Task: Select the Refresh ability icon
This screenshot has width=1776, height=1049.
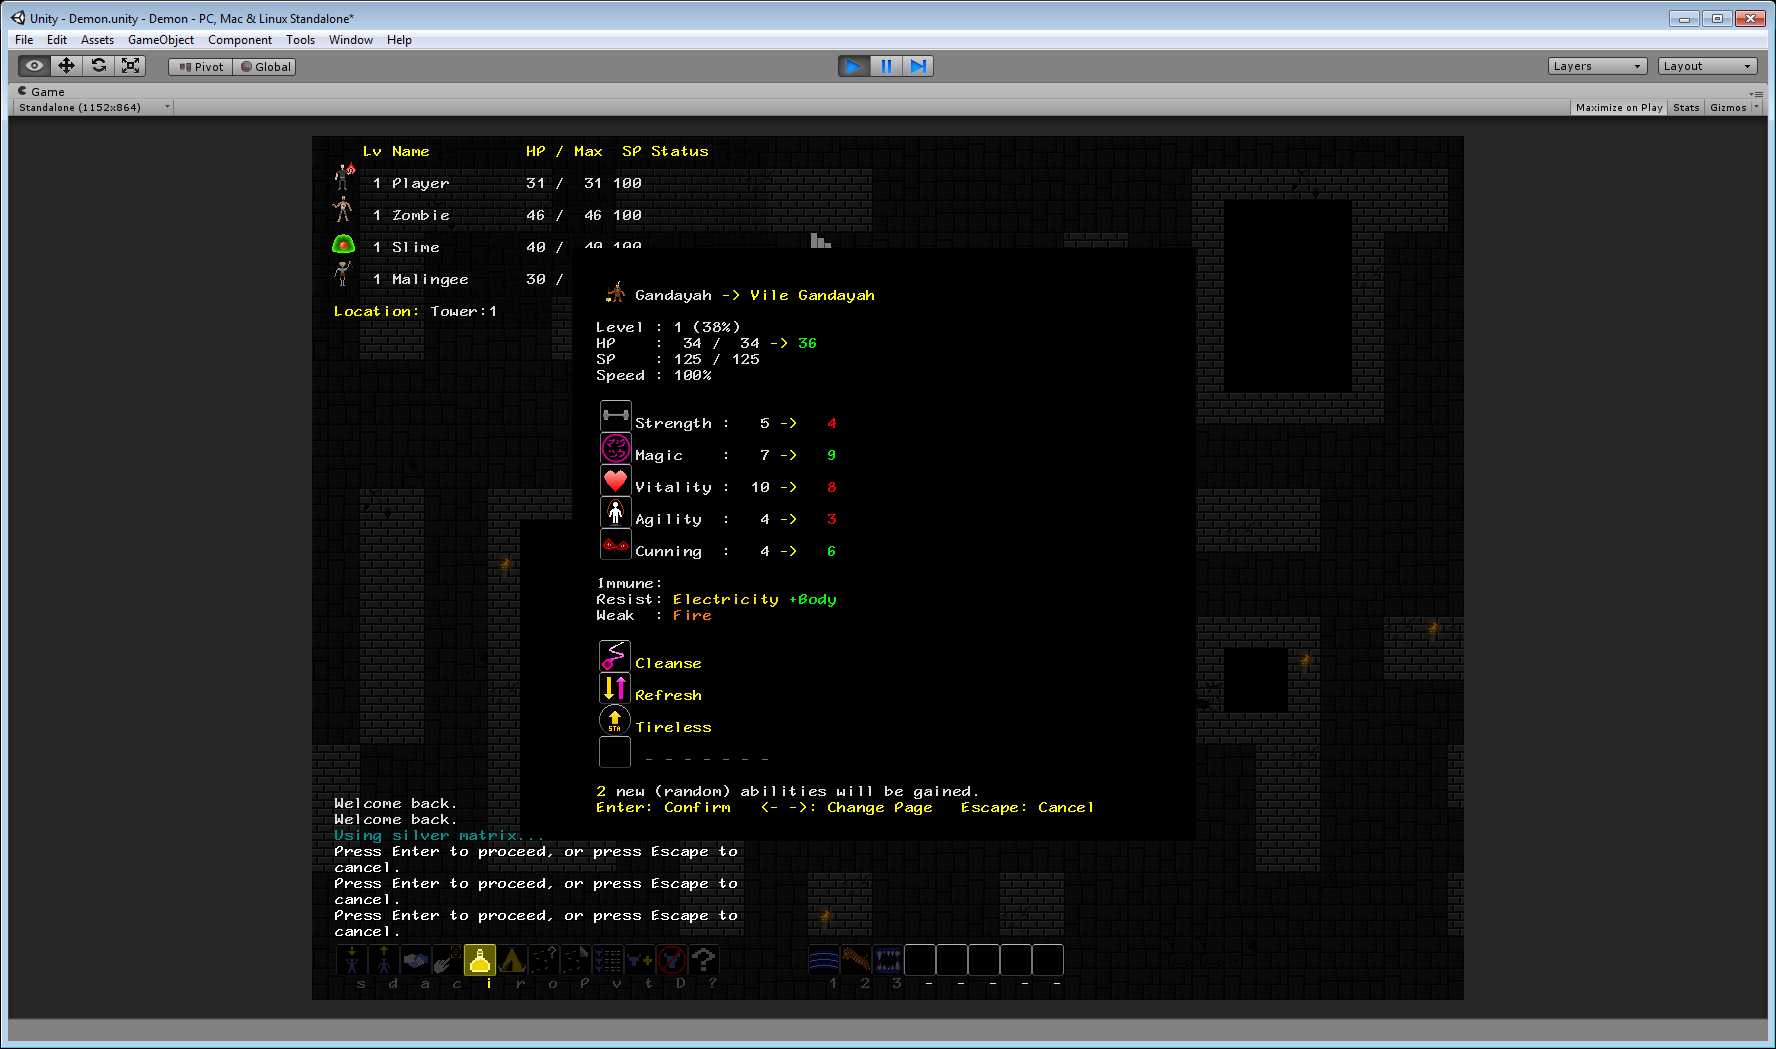Action: [x=615, y=688]
